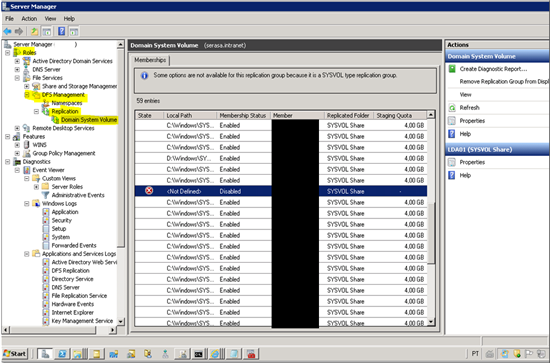550x363 pixels.
Task: Collapse the Event Viewer node
Action: coord(17,170)
